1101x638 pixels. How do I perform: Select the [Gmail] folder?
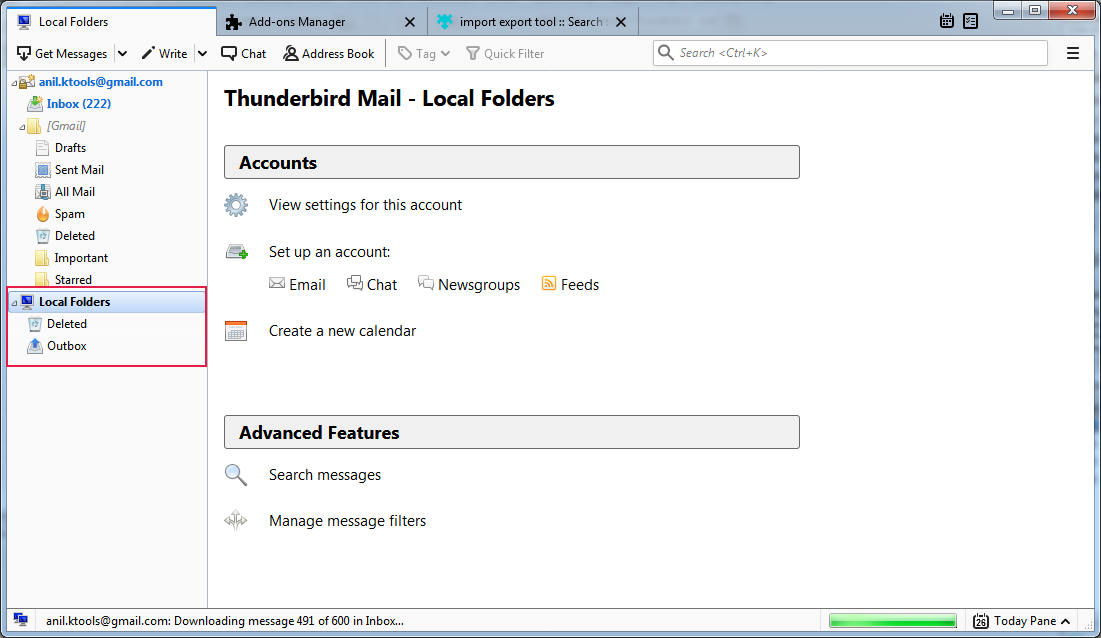(66, 126)
